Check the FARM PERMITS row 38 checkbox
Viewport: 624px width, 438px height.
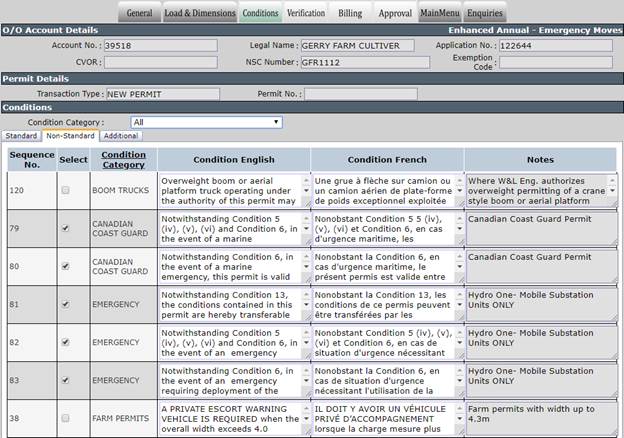66,418
